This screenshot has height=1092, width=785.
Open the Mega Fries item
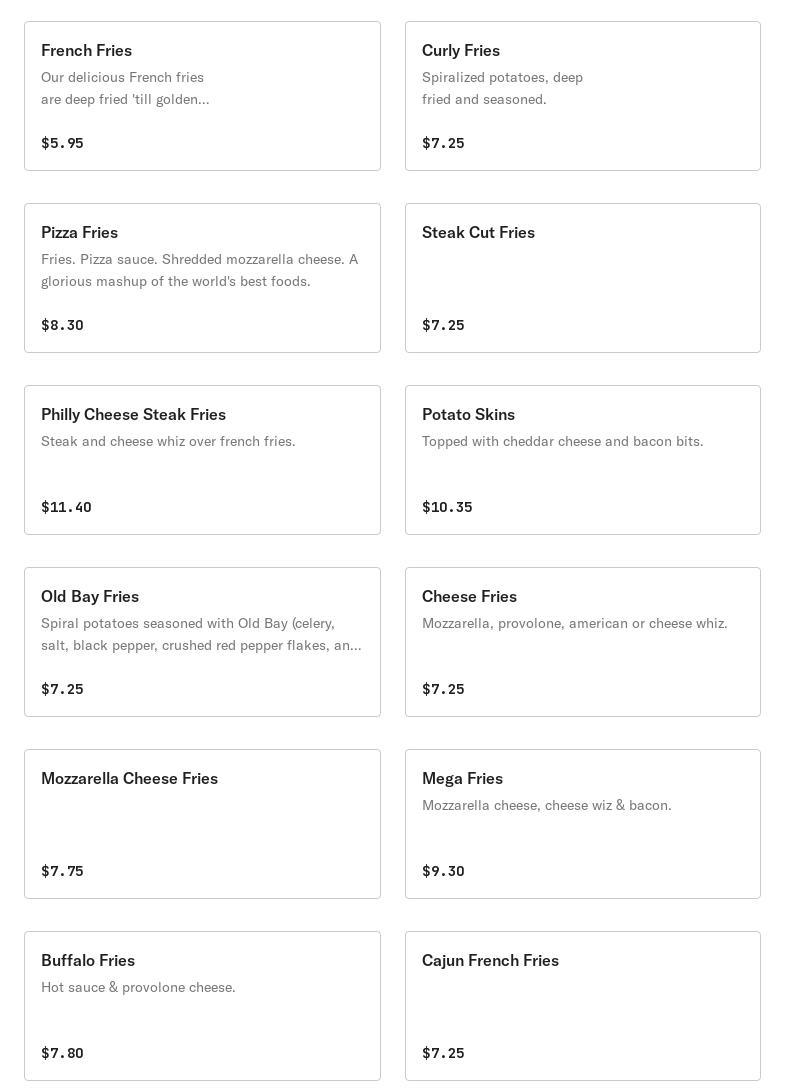582,824
